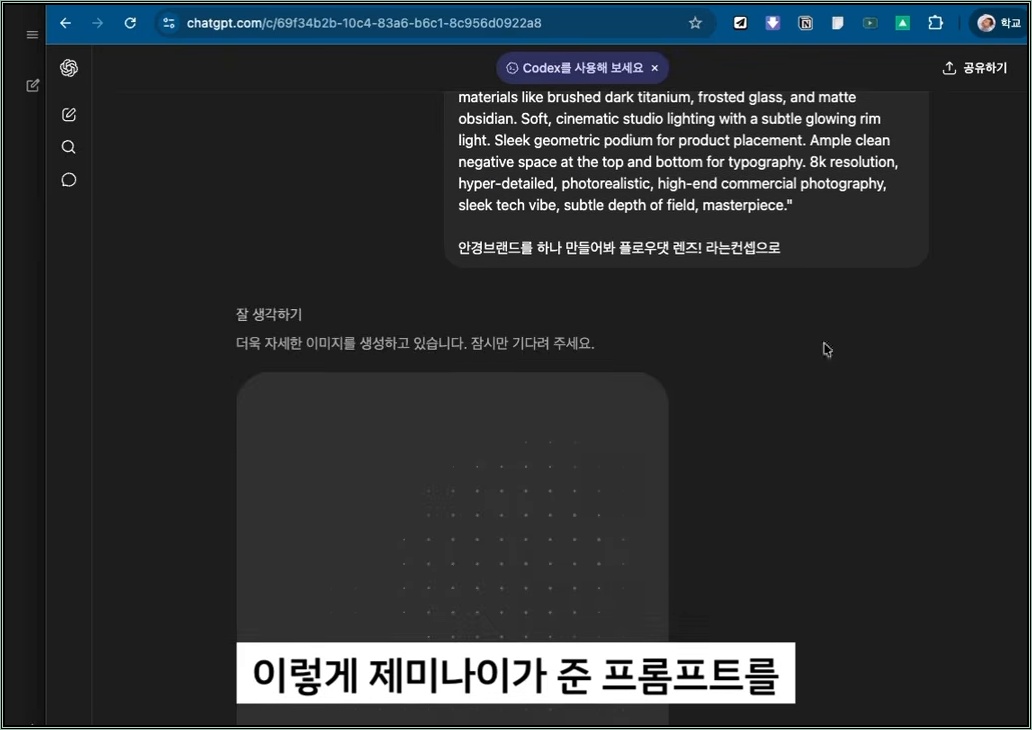Expand the 잘 생각하기 thinking label
Screen dimensions: 1032x730
pyautogui.click(x=269, y=315)
